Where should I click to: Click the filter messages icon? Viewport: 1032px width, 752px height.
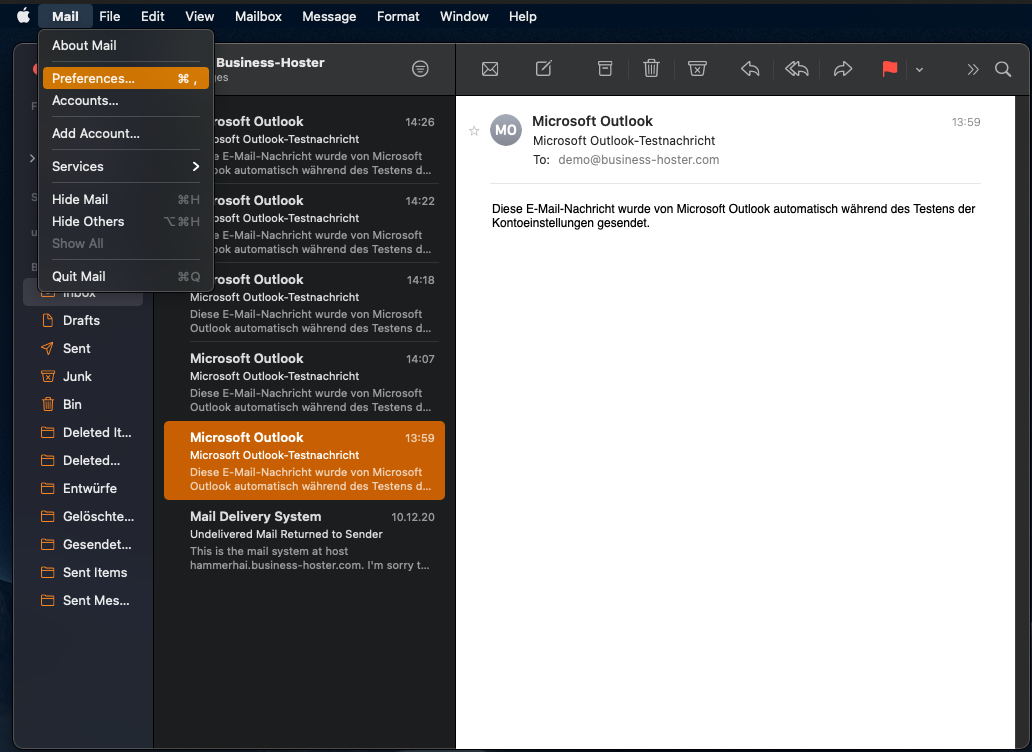coord(420,68)
